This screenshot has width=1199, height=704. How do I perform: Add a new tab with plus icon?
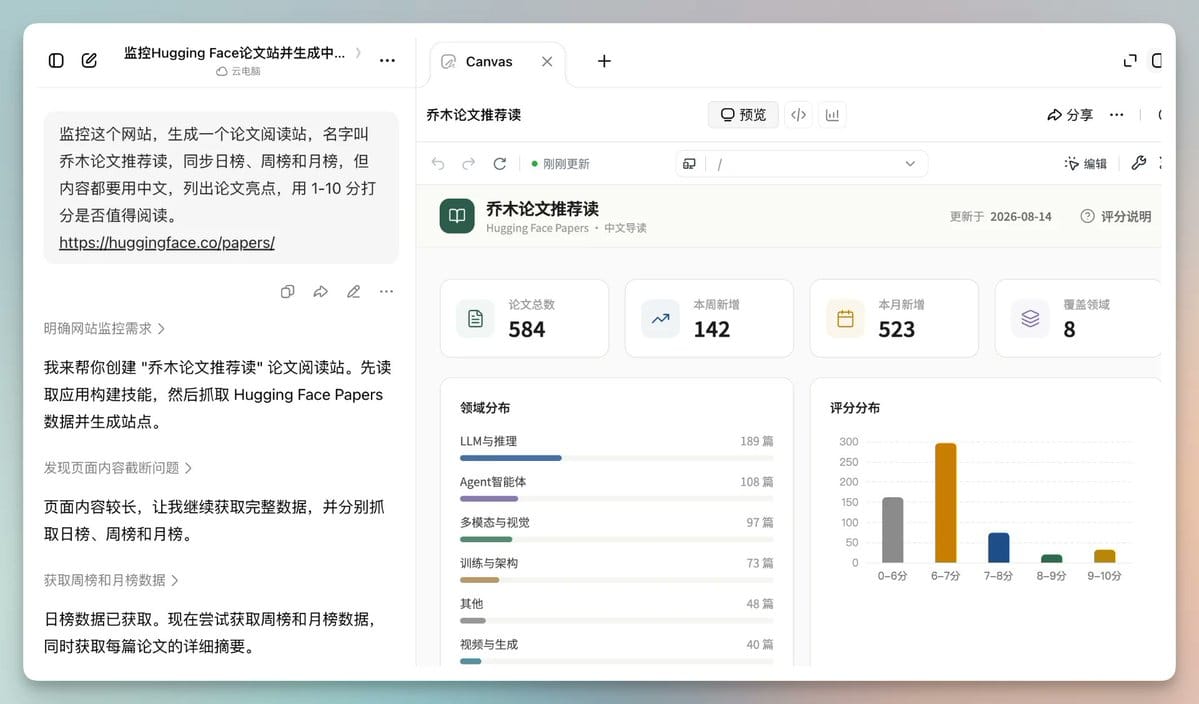coord(604,61)
